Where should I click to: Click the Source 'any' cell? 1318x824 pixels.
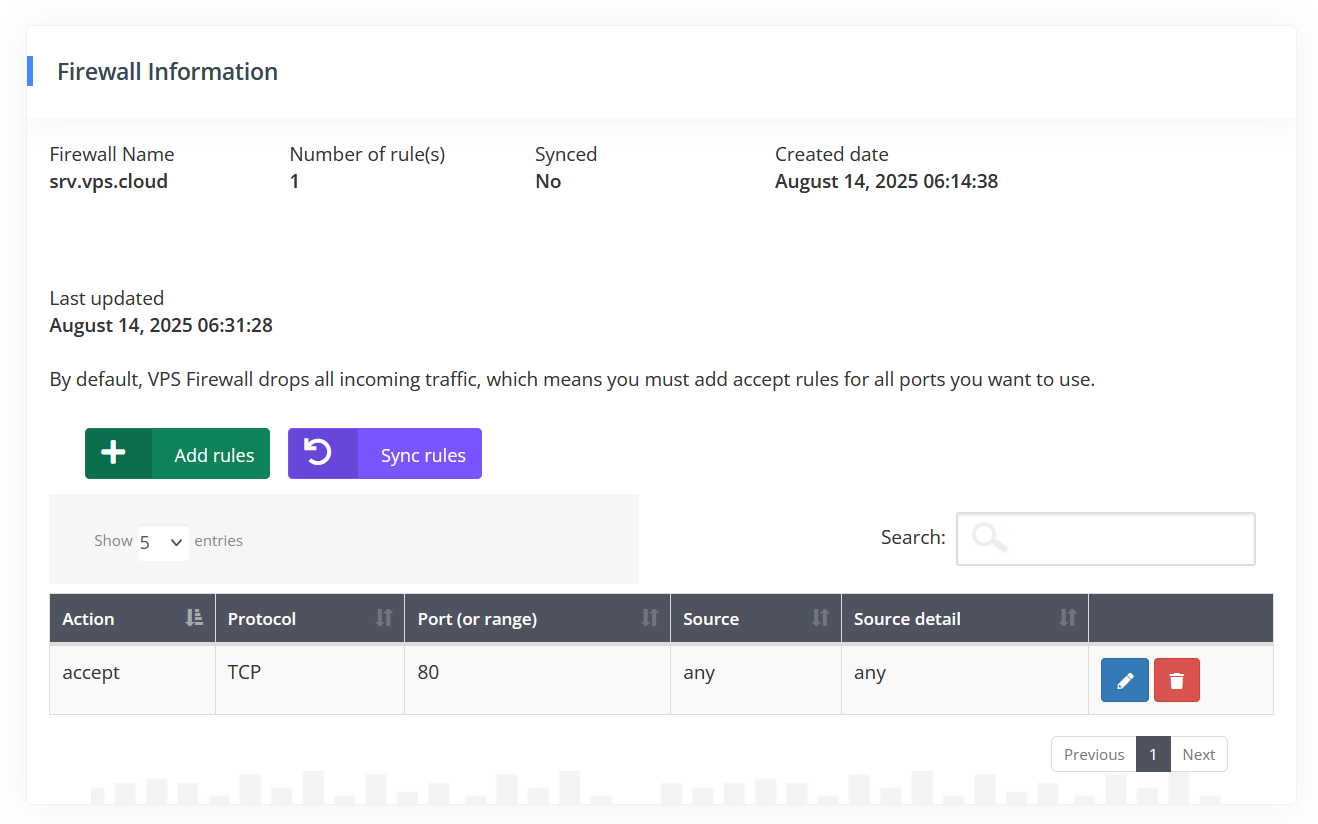756,679
